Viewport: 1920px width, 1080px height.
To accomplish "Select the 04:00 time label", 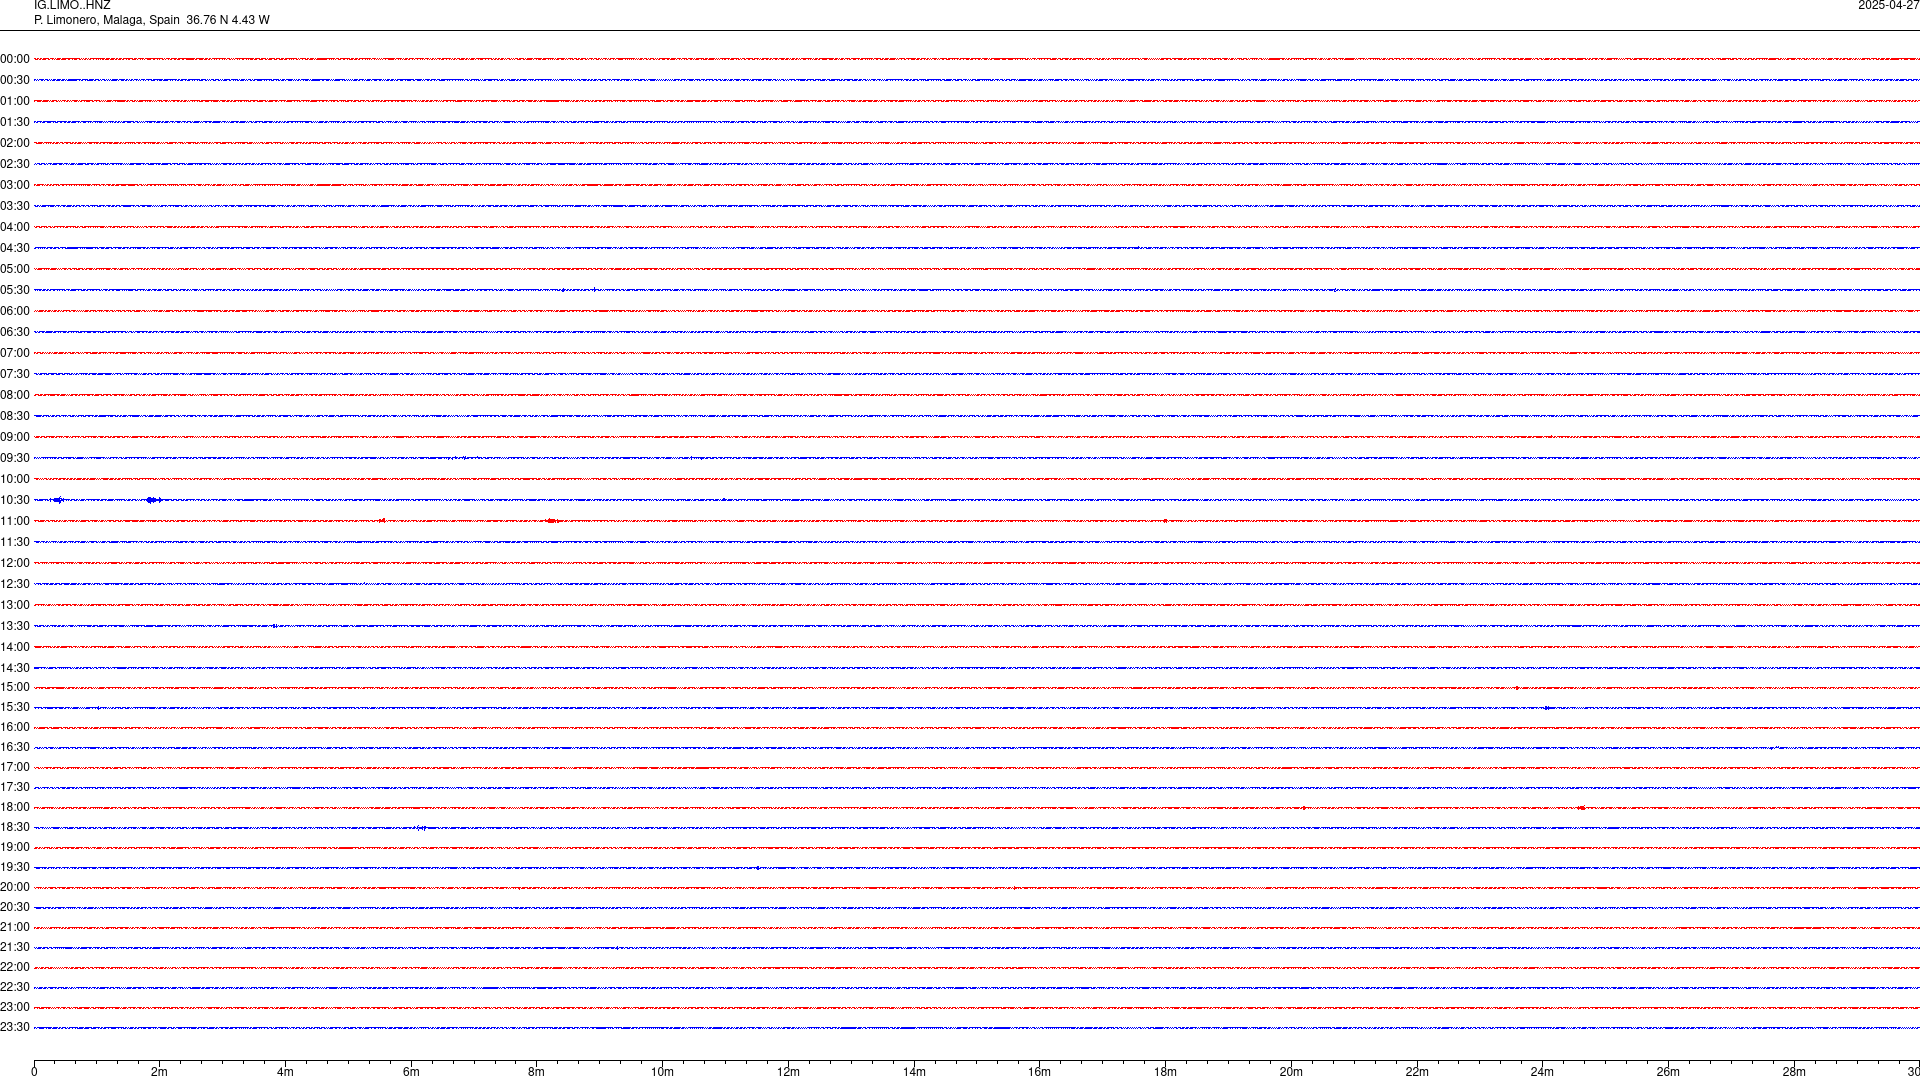I will [x=15, y=227].
